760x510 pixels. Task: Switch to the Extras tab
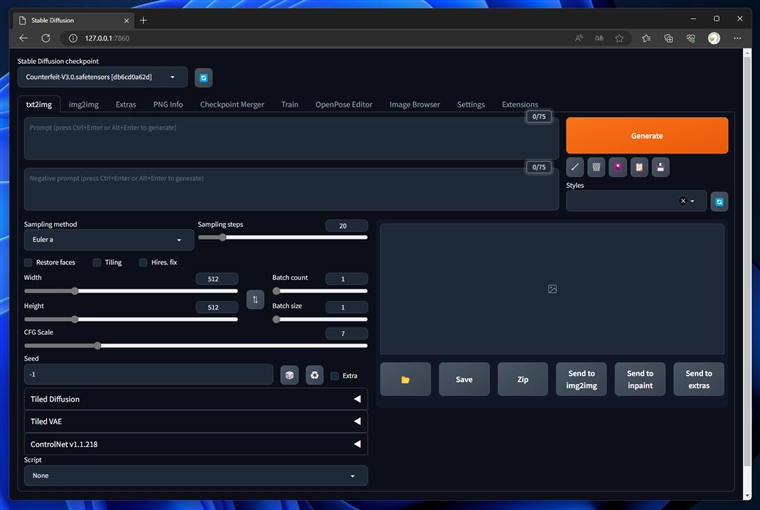coord(126,104)
